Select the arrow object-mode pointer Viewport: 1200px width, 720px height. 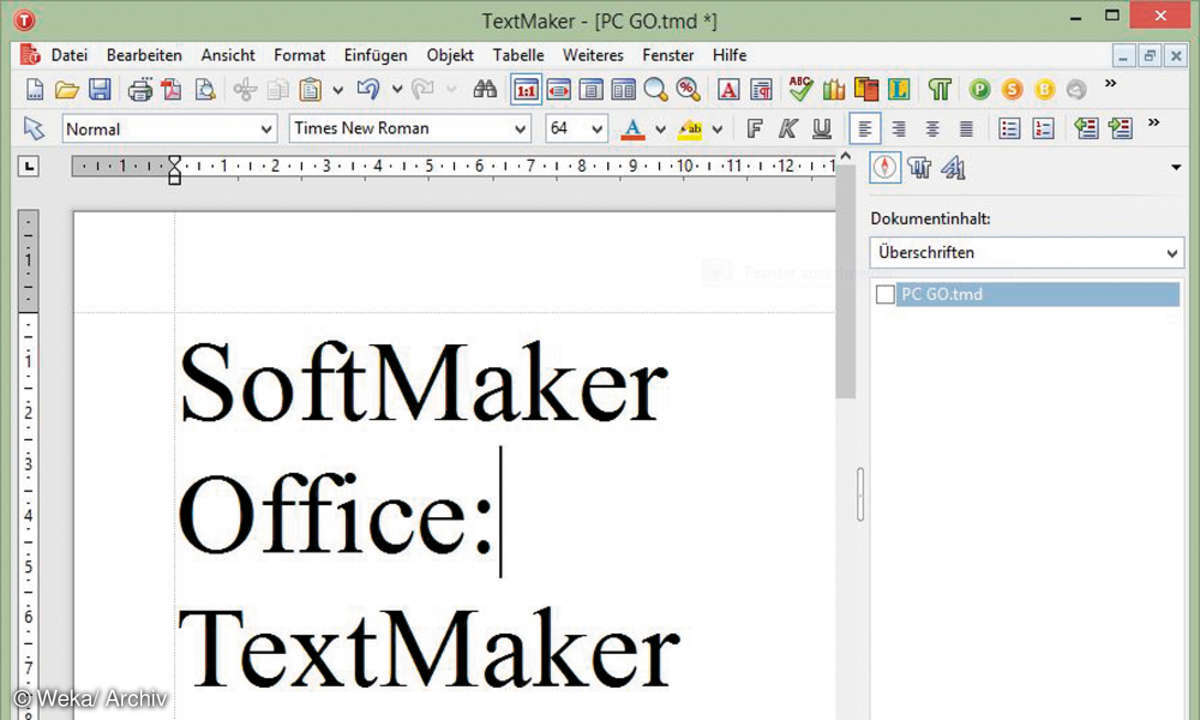point(34,129)
